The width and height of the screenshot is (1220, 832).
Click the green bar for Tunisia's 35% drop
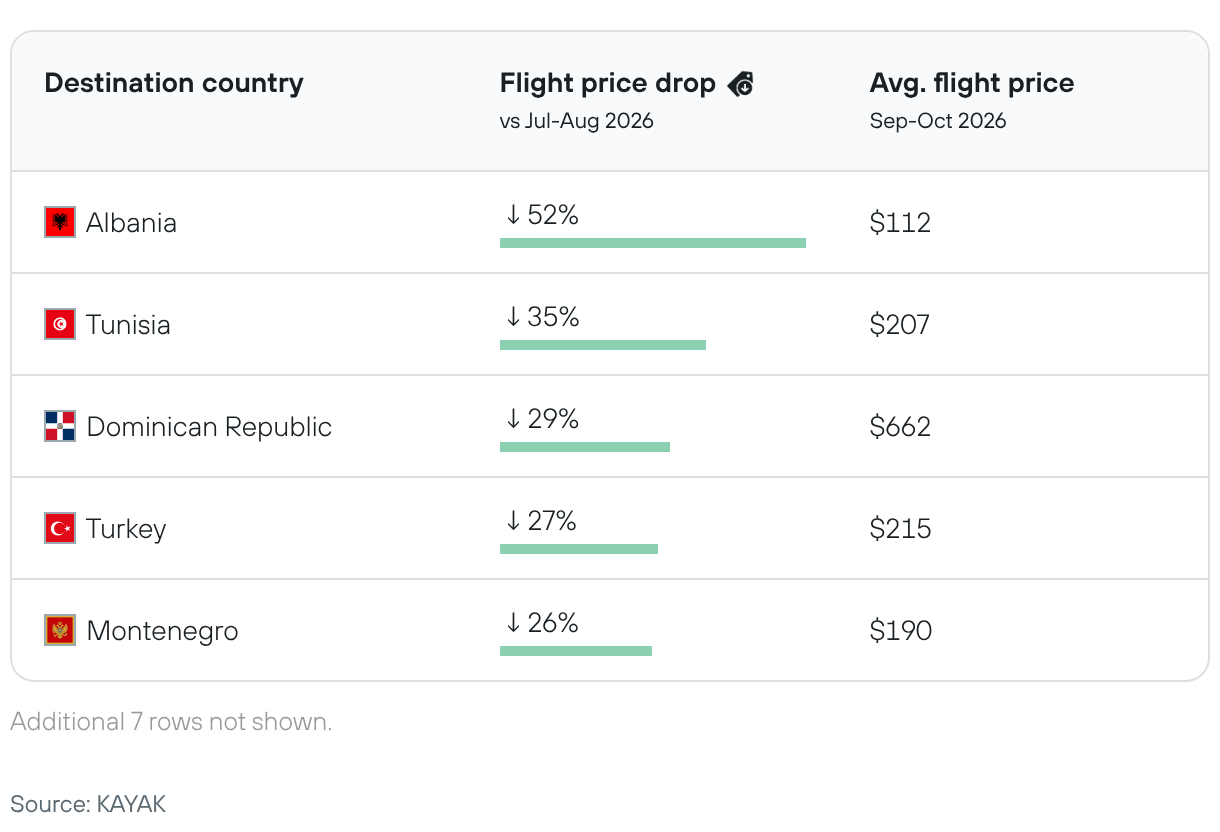[603, 345]
